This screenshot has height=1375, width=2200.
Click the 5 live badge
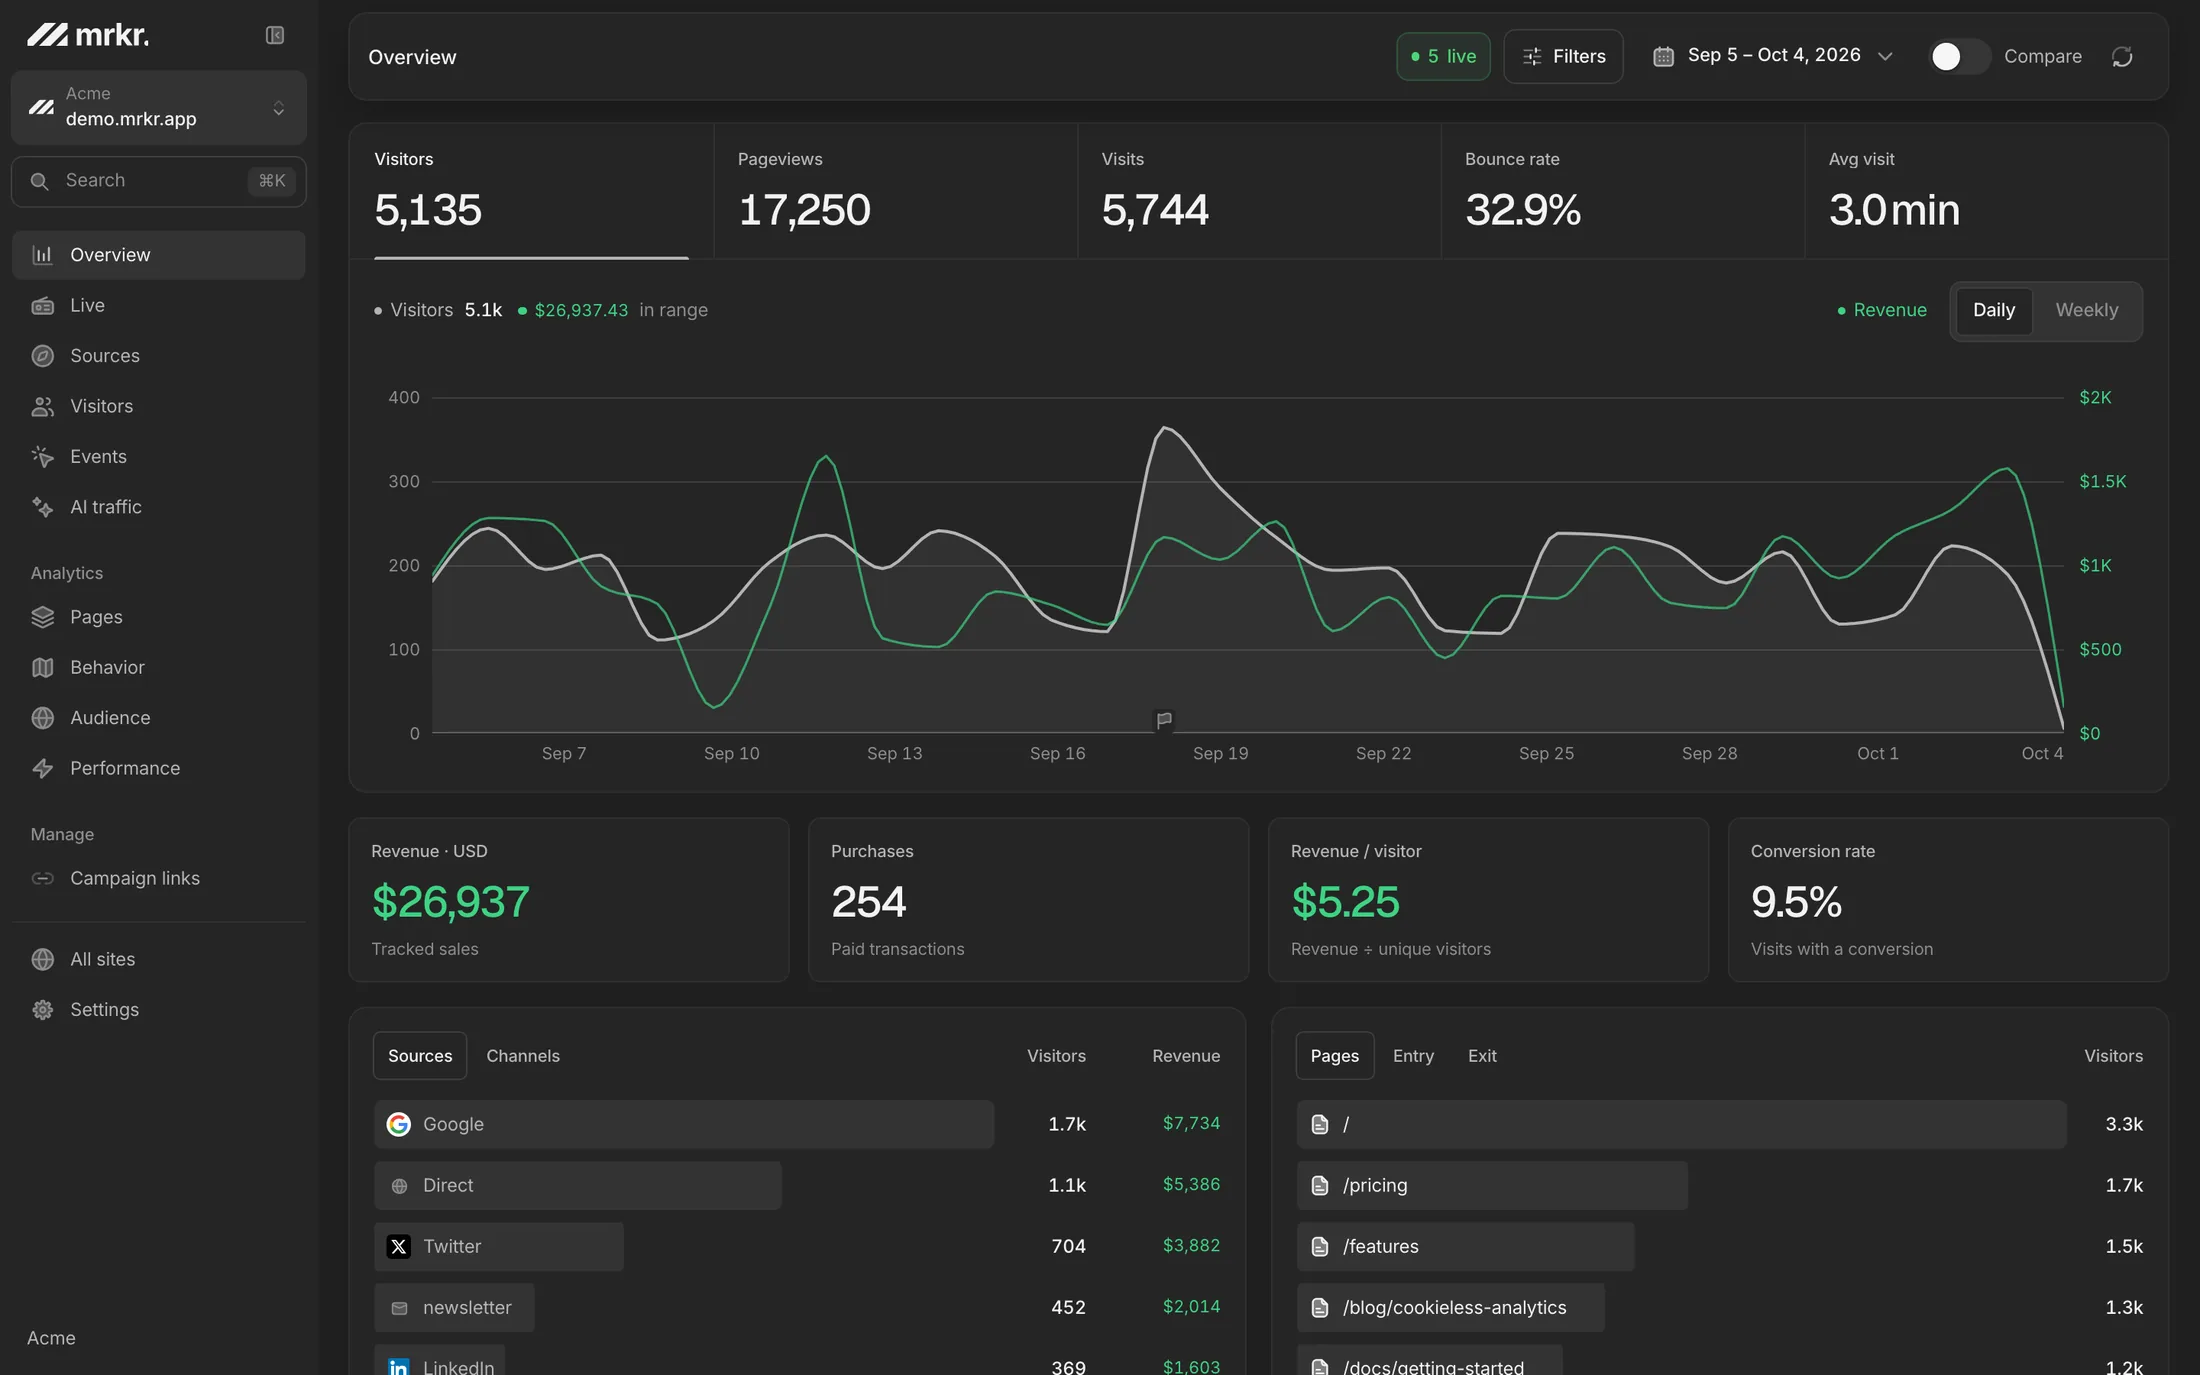pos(1443,56)
